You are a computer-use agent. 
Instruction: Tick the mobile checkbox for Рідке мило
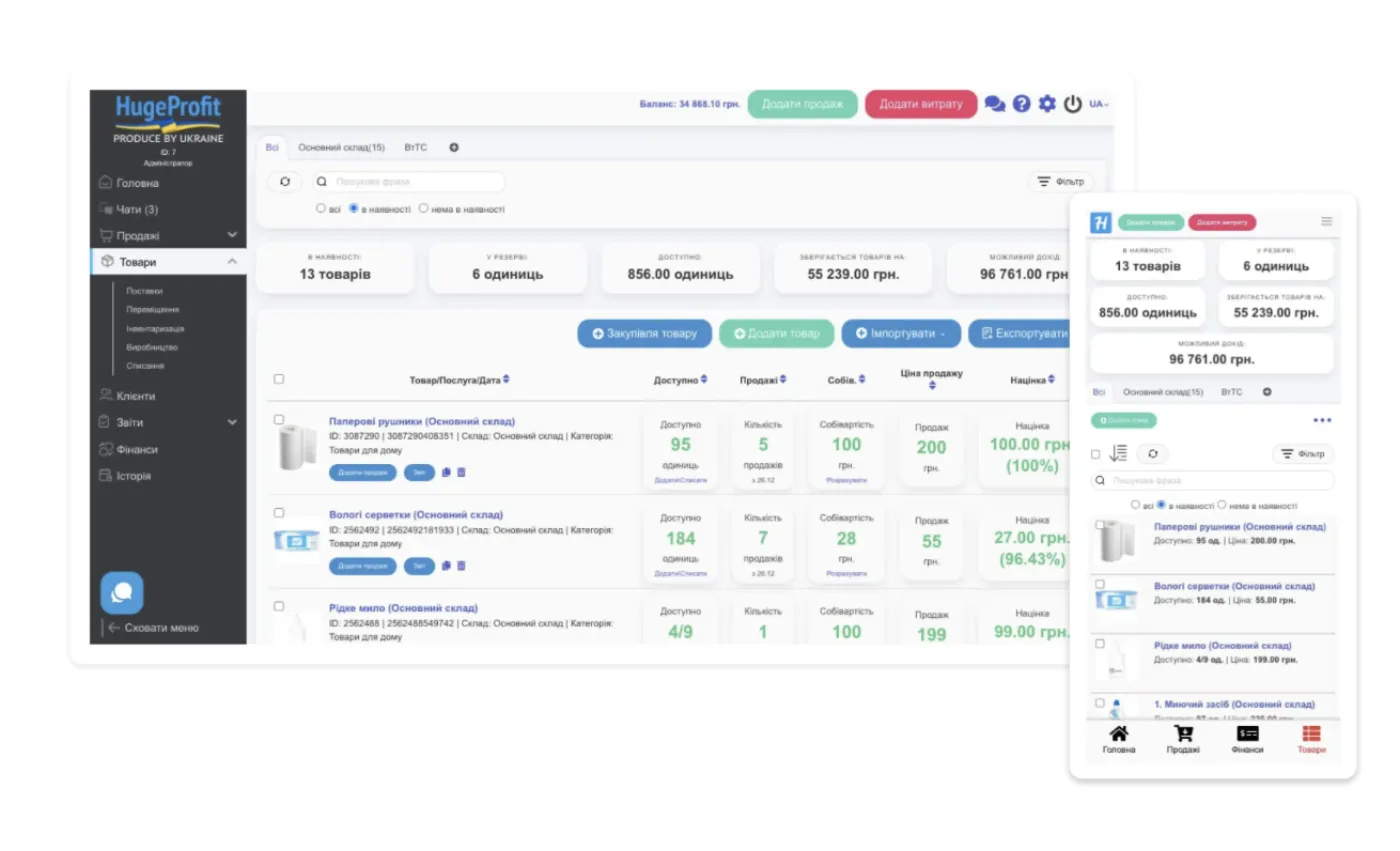(x=1100, y=644)
